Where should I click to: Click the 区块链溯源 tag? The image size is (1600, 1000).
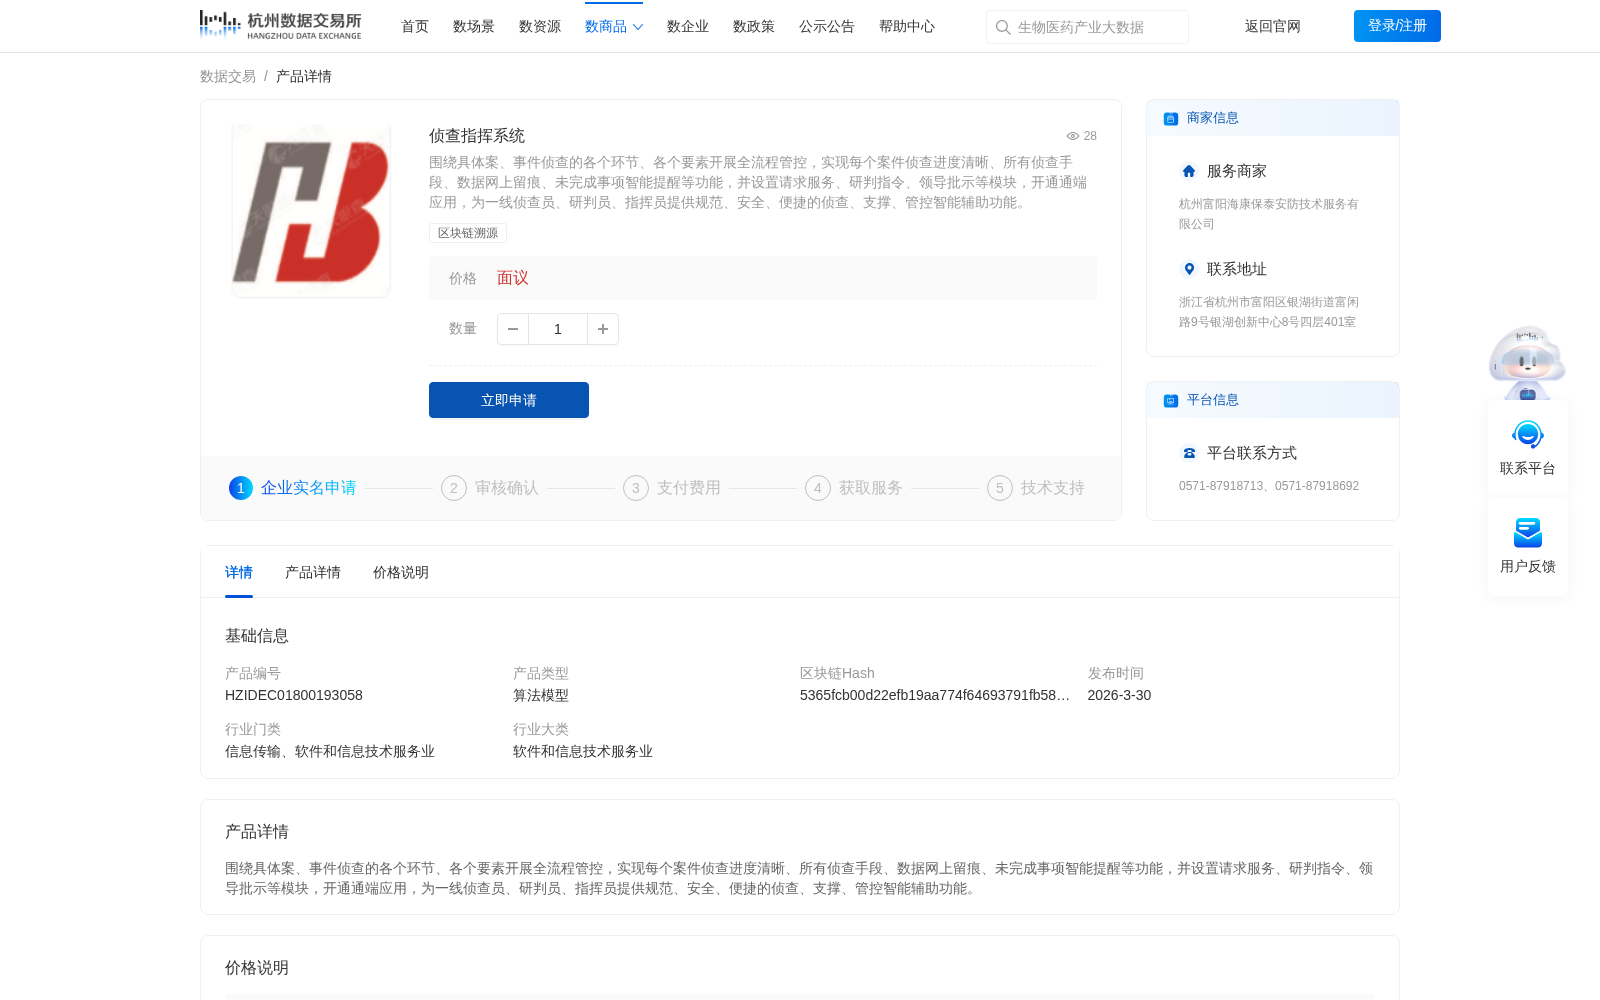pyautogui.click(x=468, y=233)
